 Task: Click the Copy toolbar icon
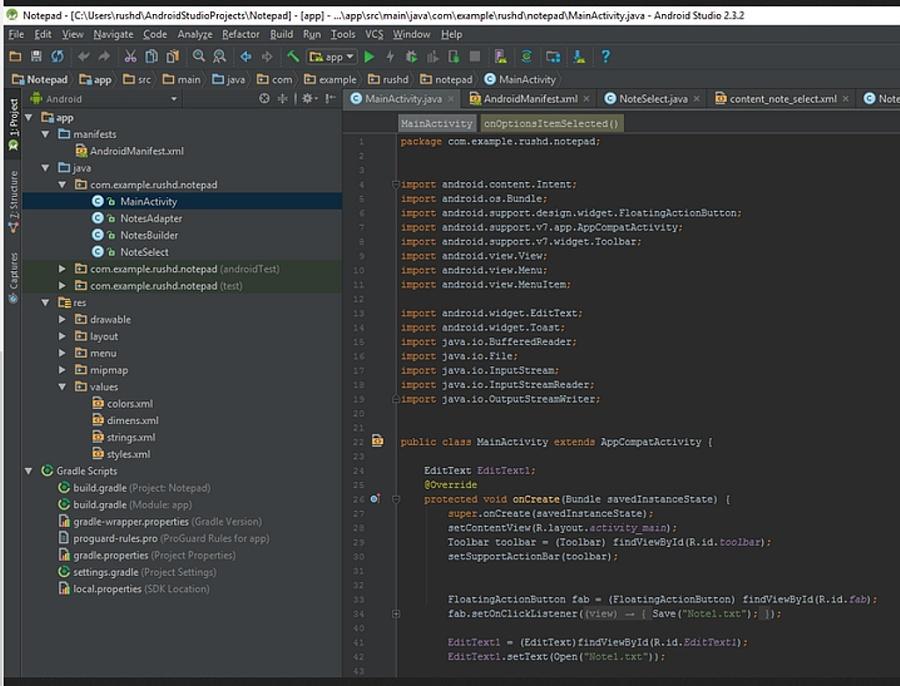point(152,56)
